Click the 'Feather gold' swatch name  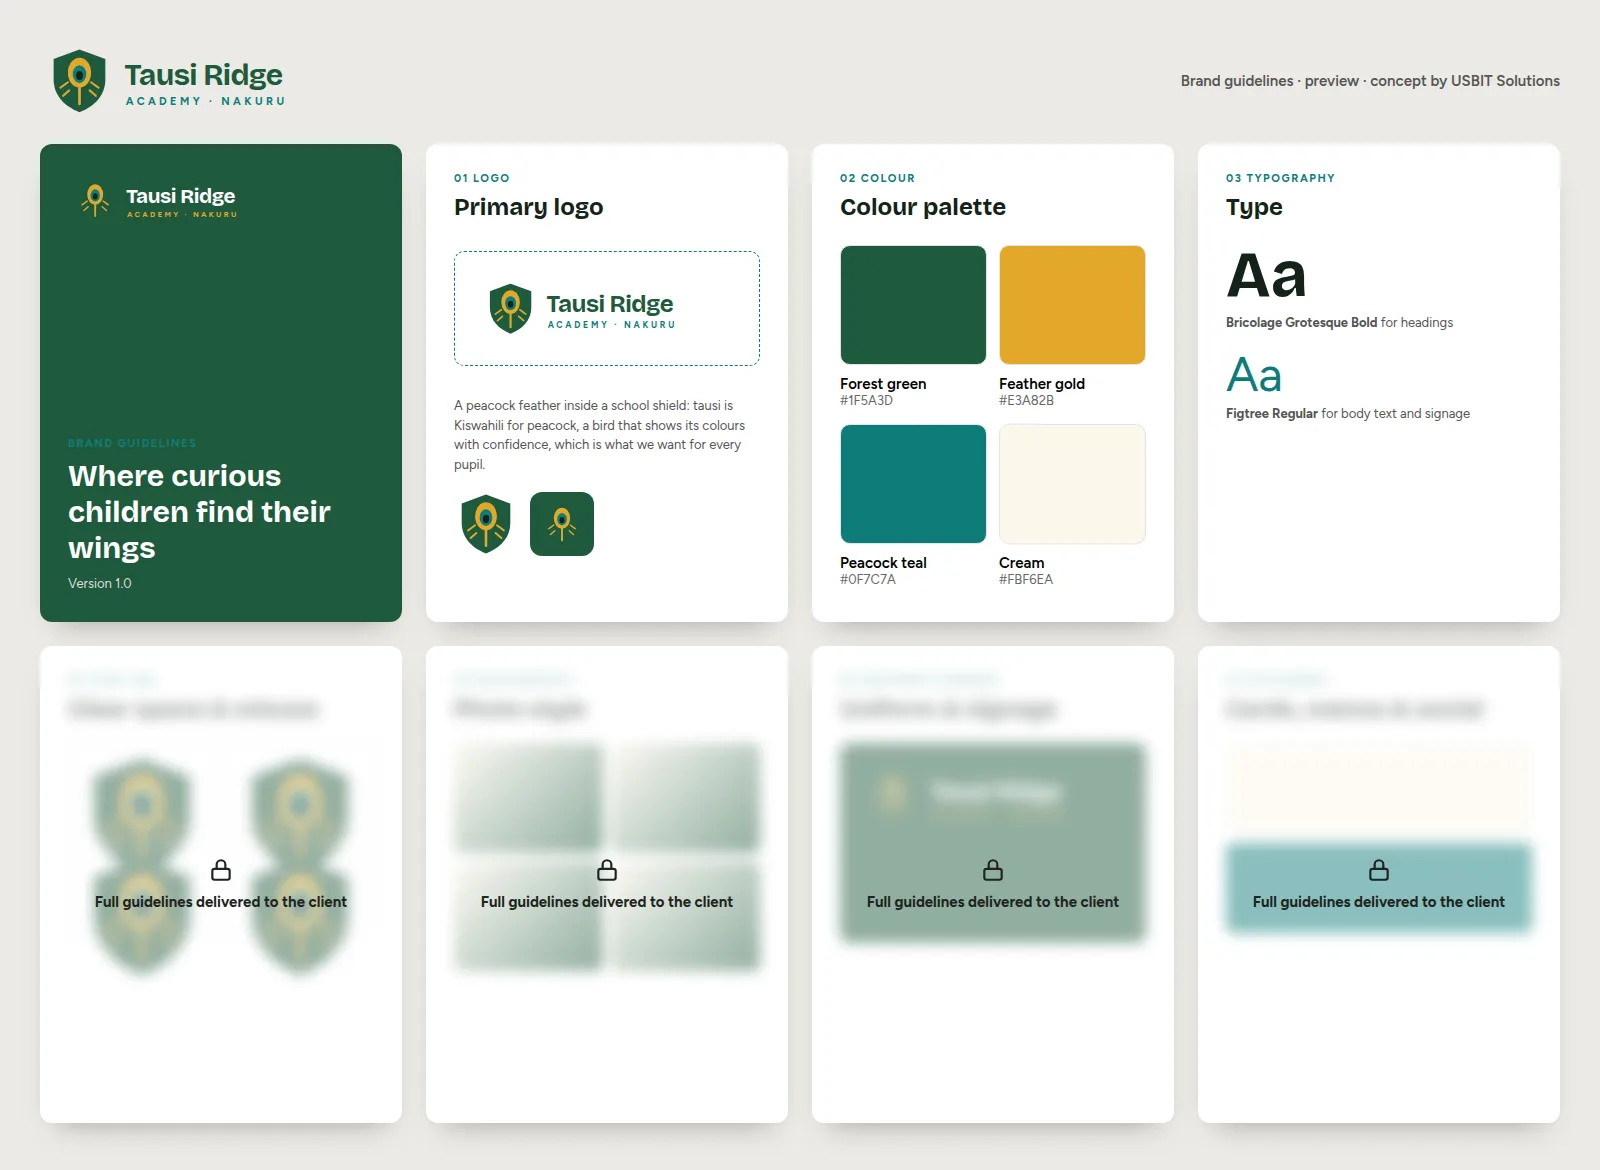(1042, 384)
